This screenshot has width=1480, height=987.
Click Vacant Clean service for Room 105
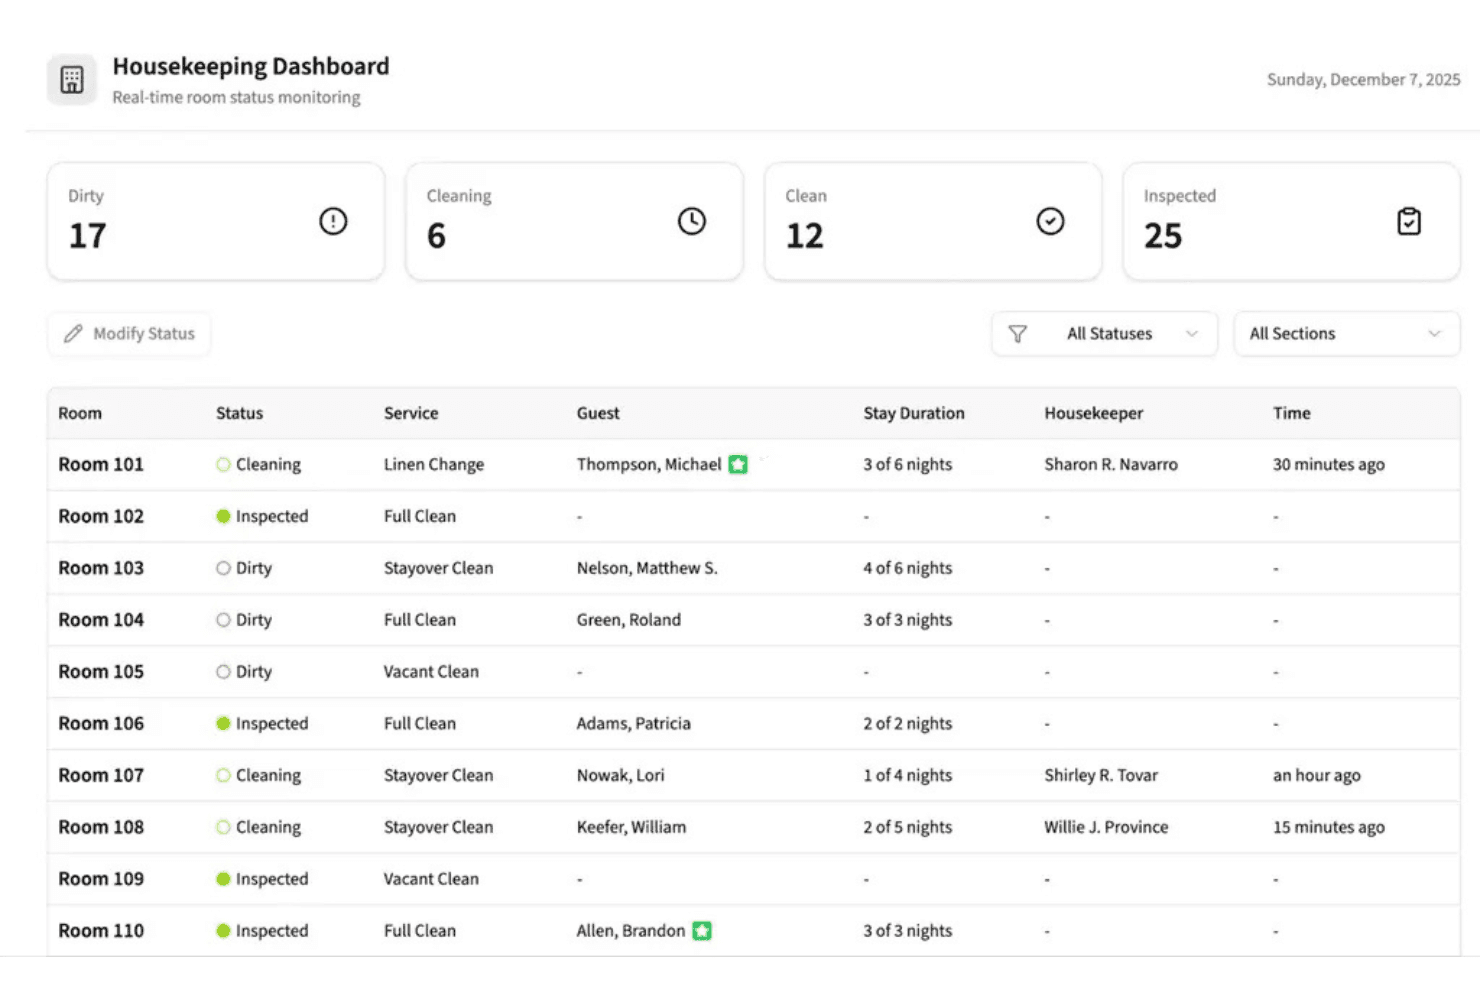click(x=431, y=672)
